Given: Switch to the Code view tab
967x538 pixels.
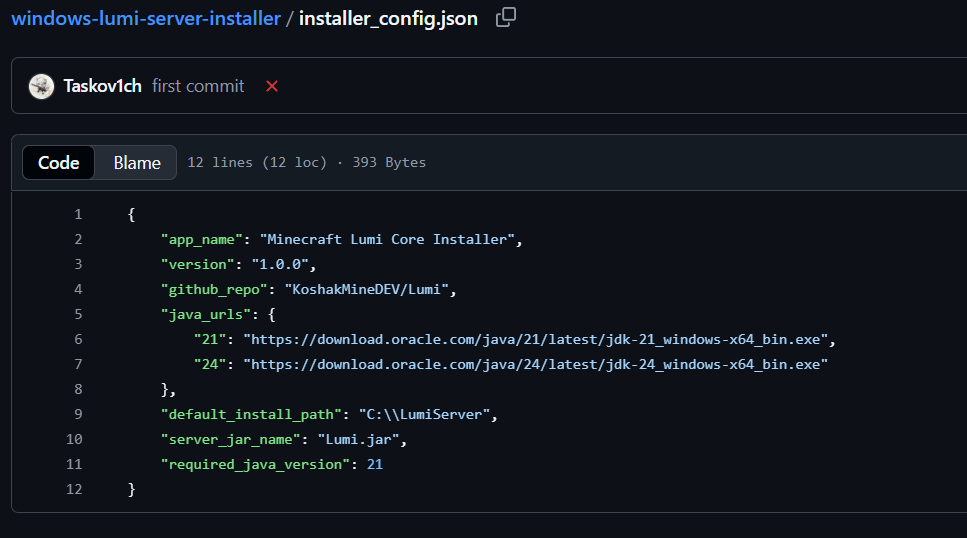Looking at the screenshot, I should [59, 162].
